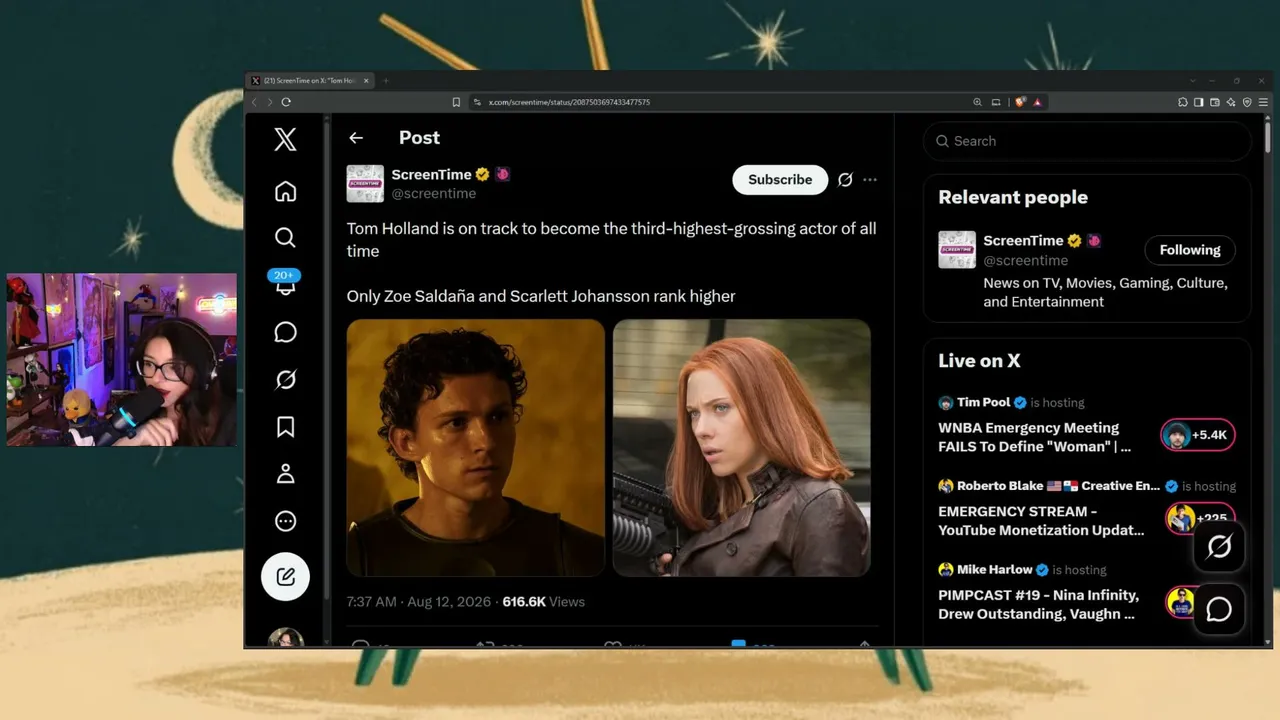Close the ScreenTime on X browser tab
Image resolution: width=1280 pixels, height=720 pixels.
(x=366, y=81)
